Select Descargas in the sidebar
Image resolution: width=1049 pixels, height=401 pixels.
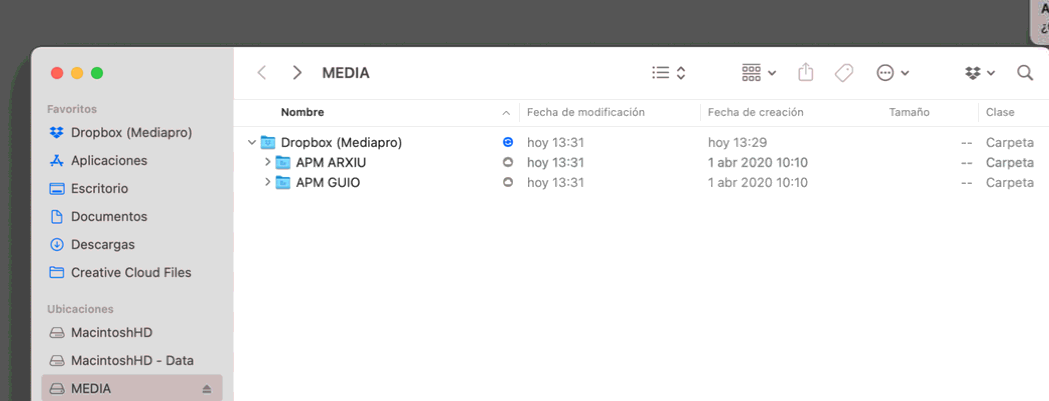(x=102, y=245)
